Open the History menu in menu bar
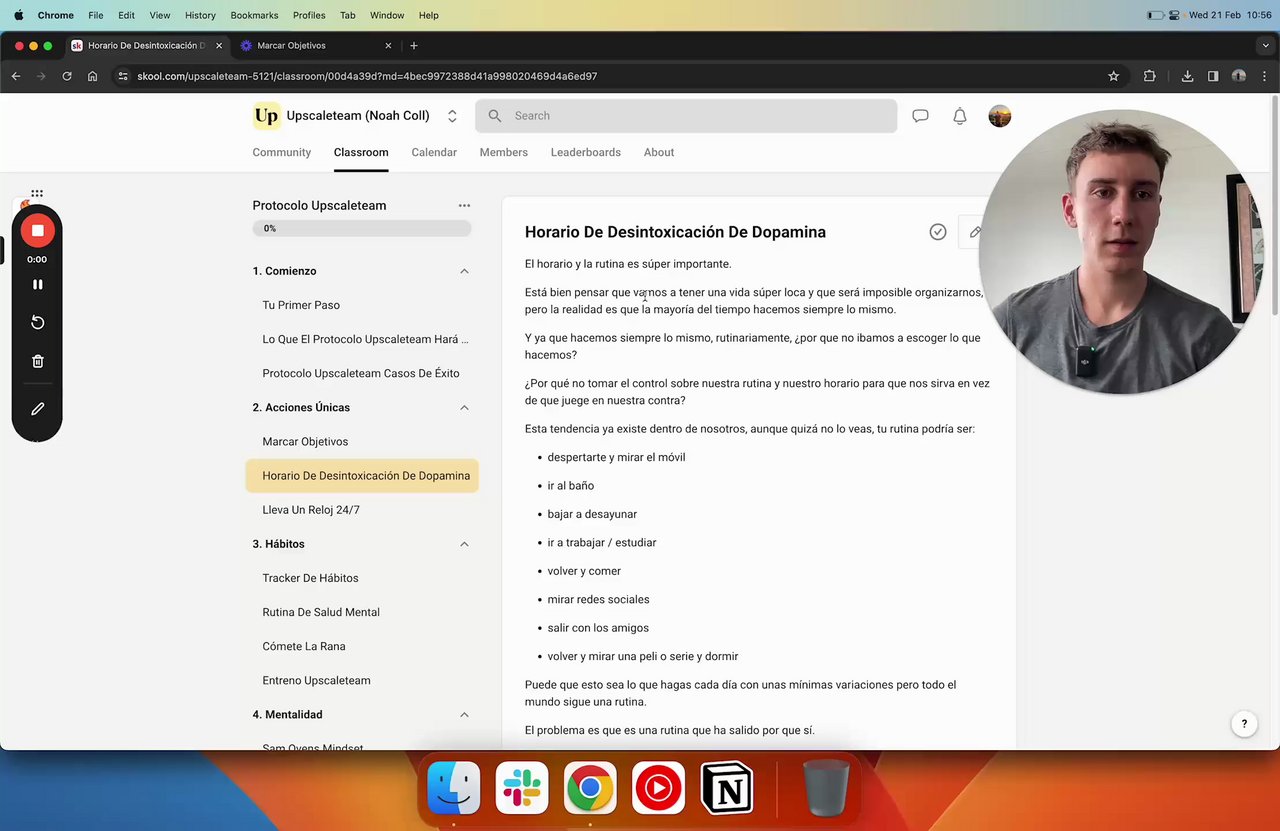 200,15
